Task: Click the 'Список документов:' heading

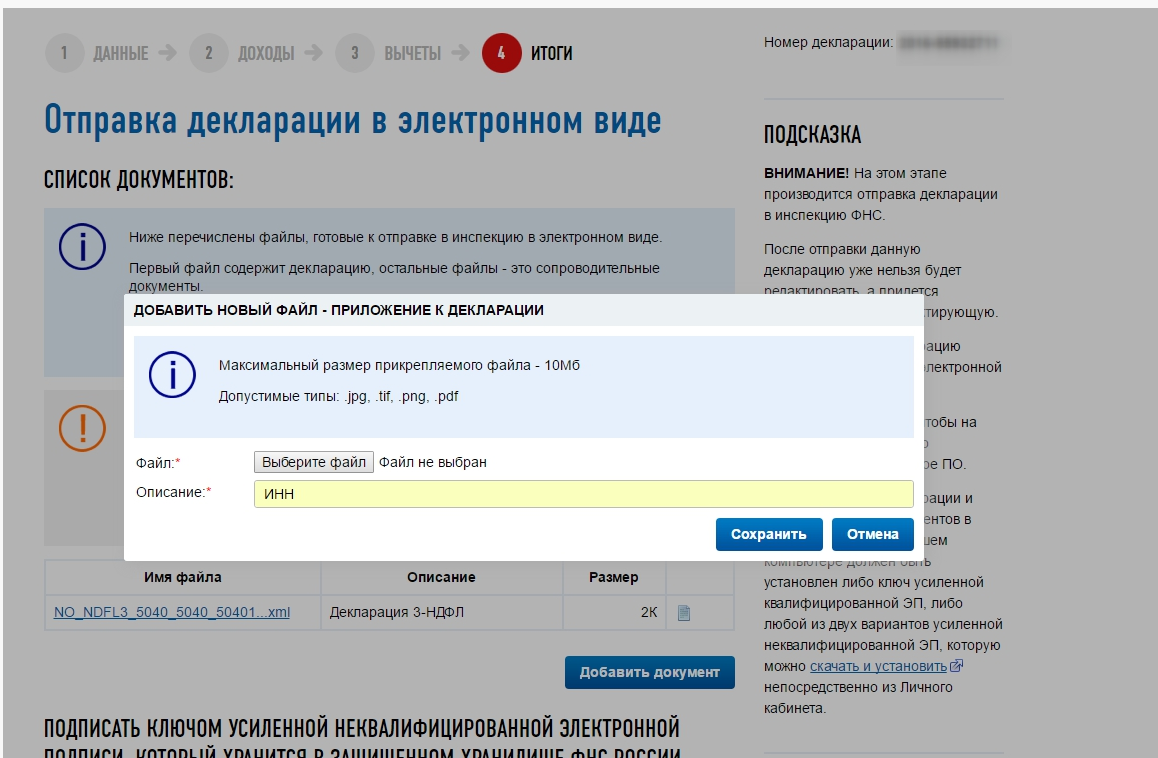Action: point(139,180)
